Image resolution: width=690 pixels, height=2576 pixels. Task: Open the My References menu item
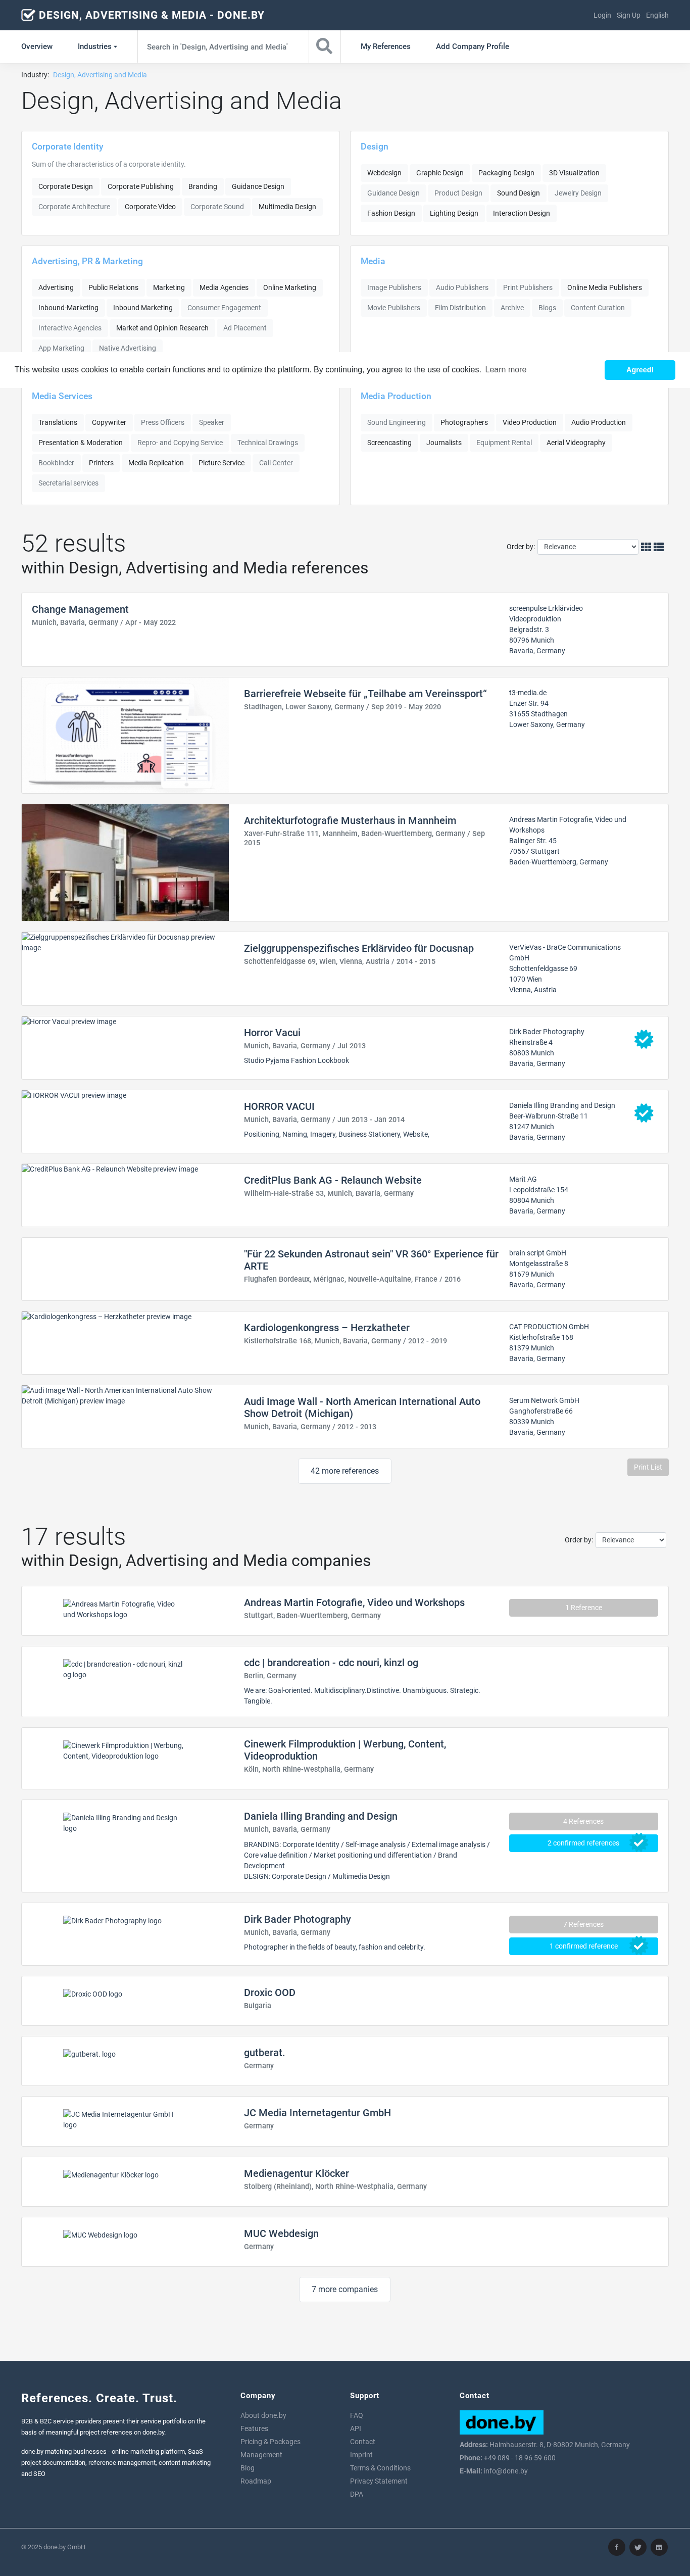385,46
